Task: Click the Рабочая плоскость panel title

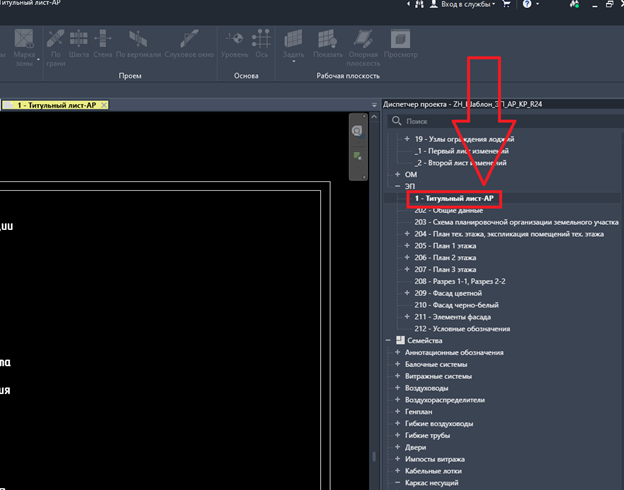Action: (x=348, y=76)
